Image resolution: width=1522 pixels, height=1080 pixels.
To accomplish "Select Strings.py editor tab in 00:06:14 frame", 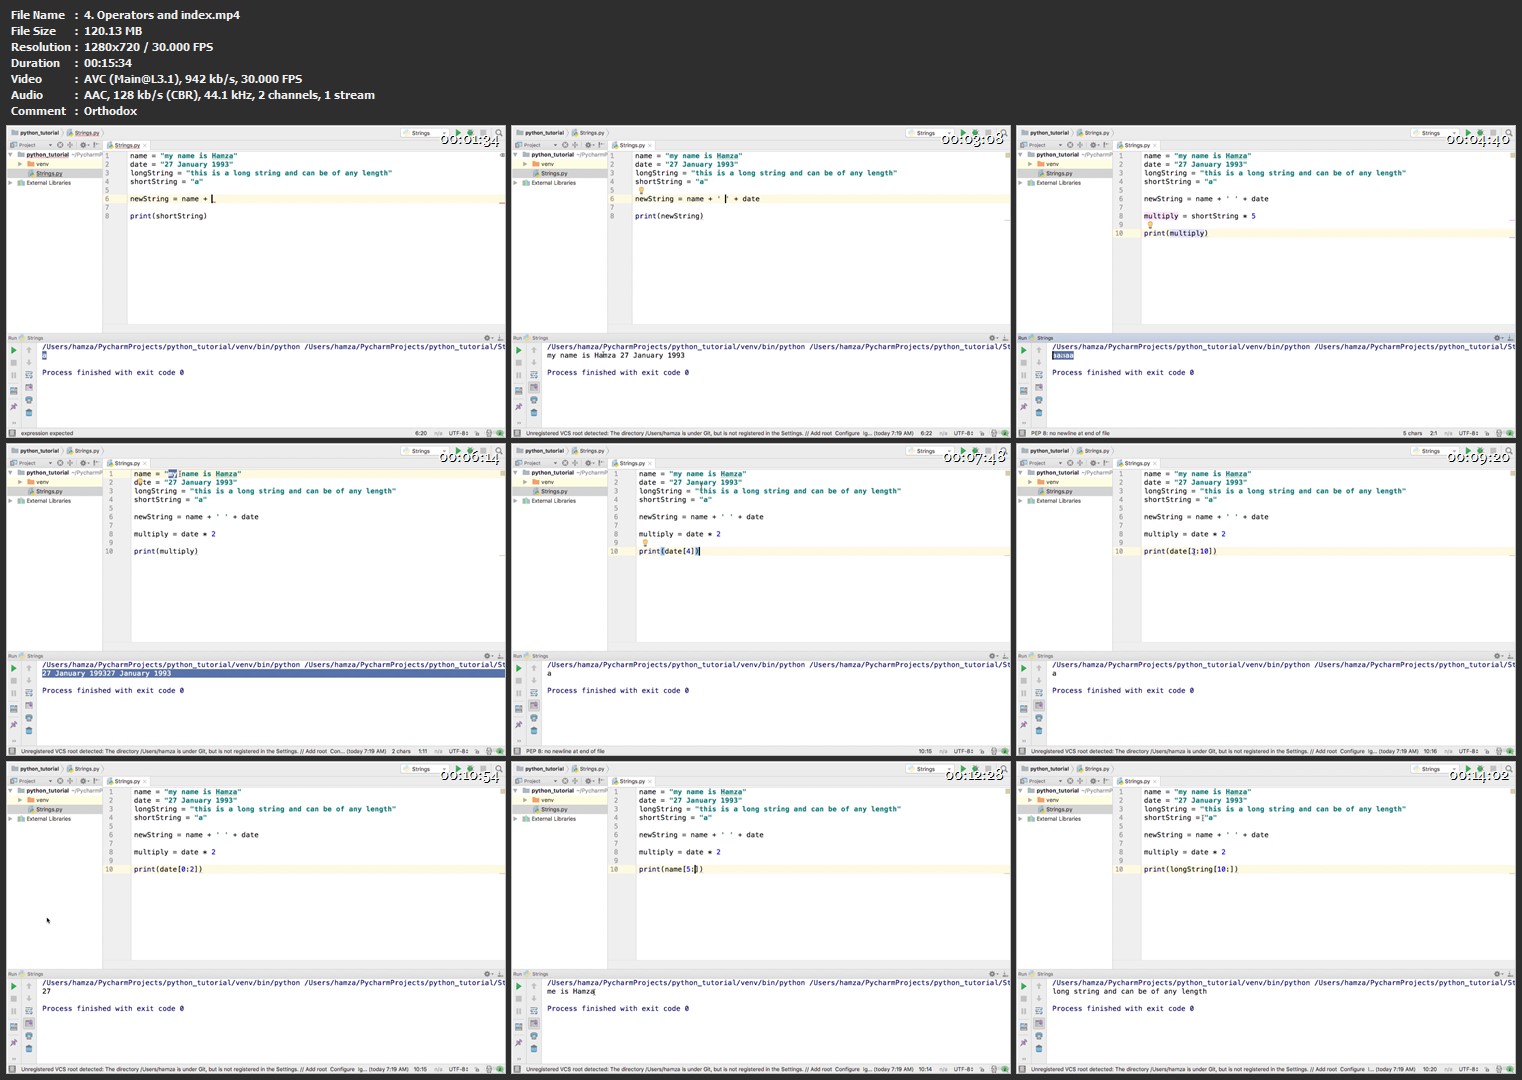I will 127,463.
